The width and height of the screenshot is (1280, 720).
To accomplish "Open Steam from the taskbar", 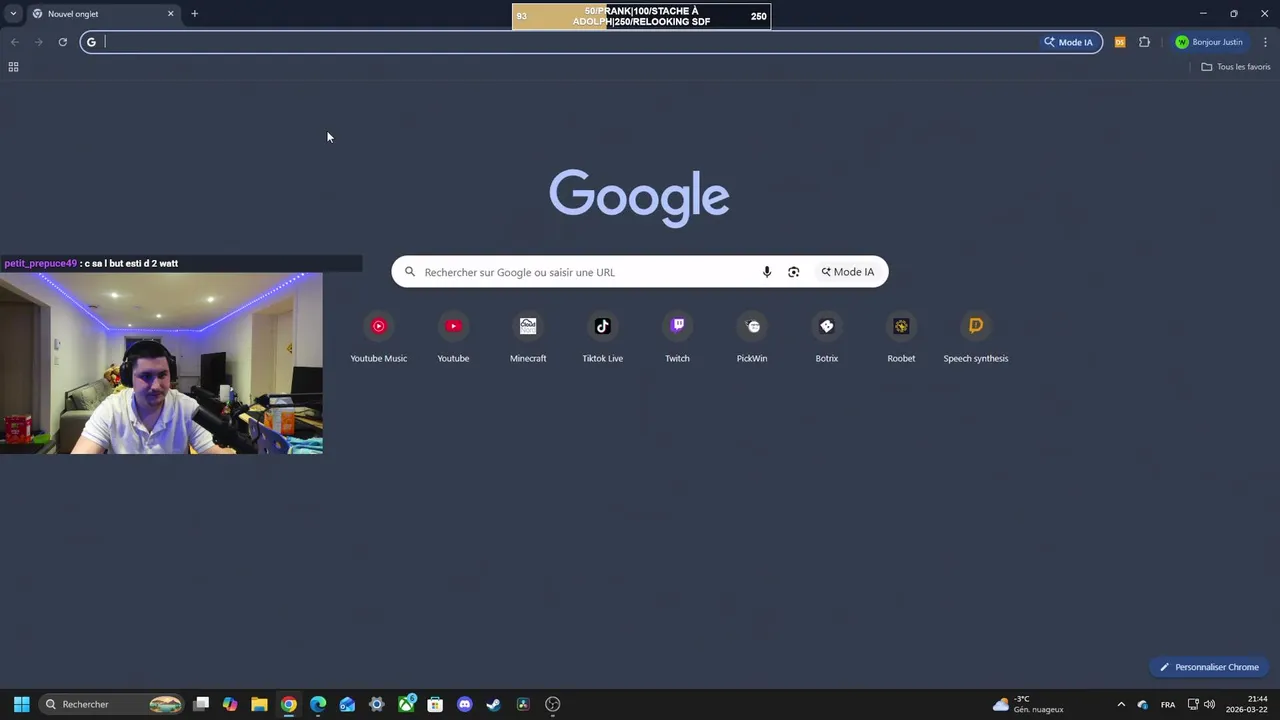I will (493, 704).
